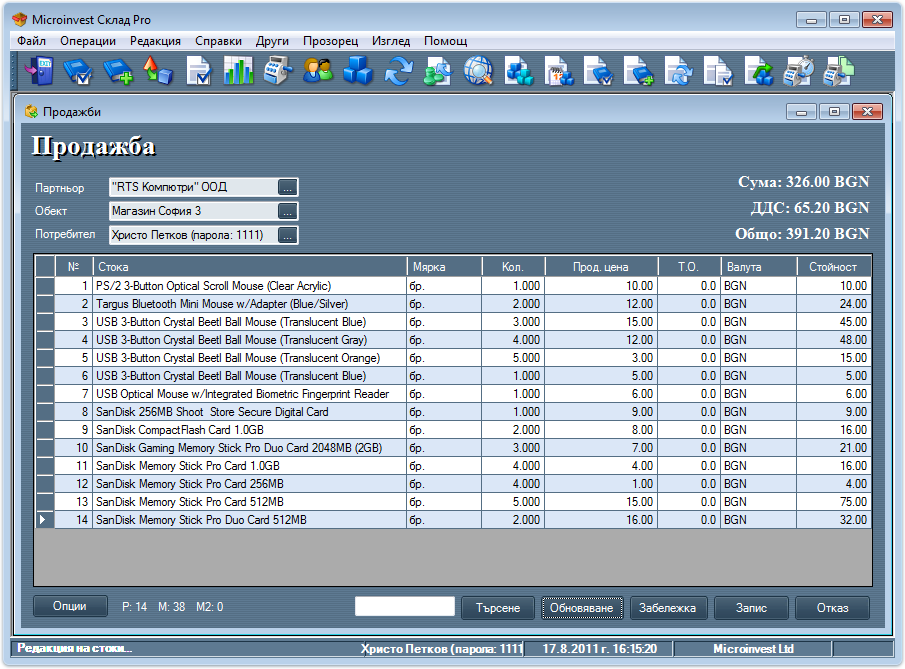
Task: Click the Обновяване button
Action: click(x=582, y=608)
